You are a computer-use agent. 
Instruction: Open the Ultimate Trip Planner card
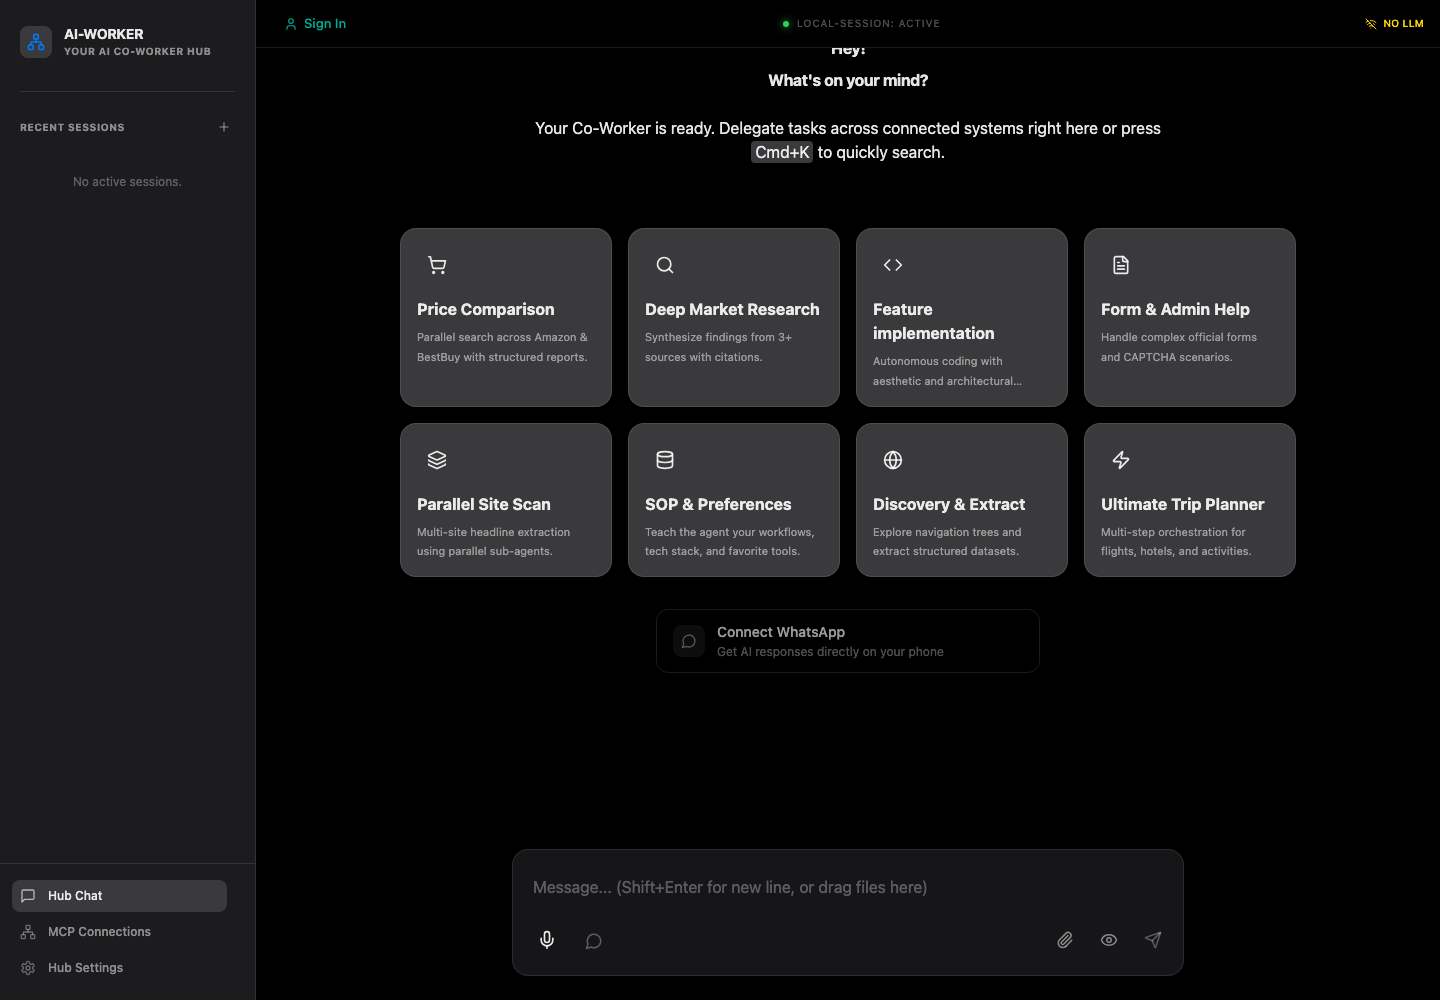tap(1190, 500)
